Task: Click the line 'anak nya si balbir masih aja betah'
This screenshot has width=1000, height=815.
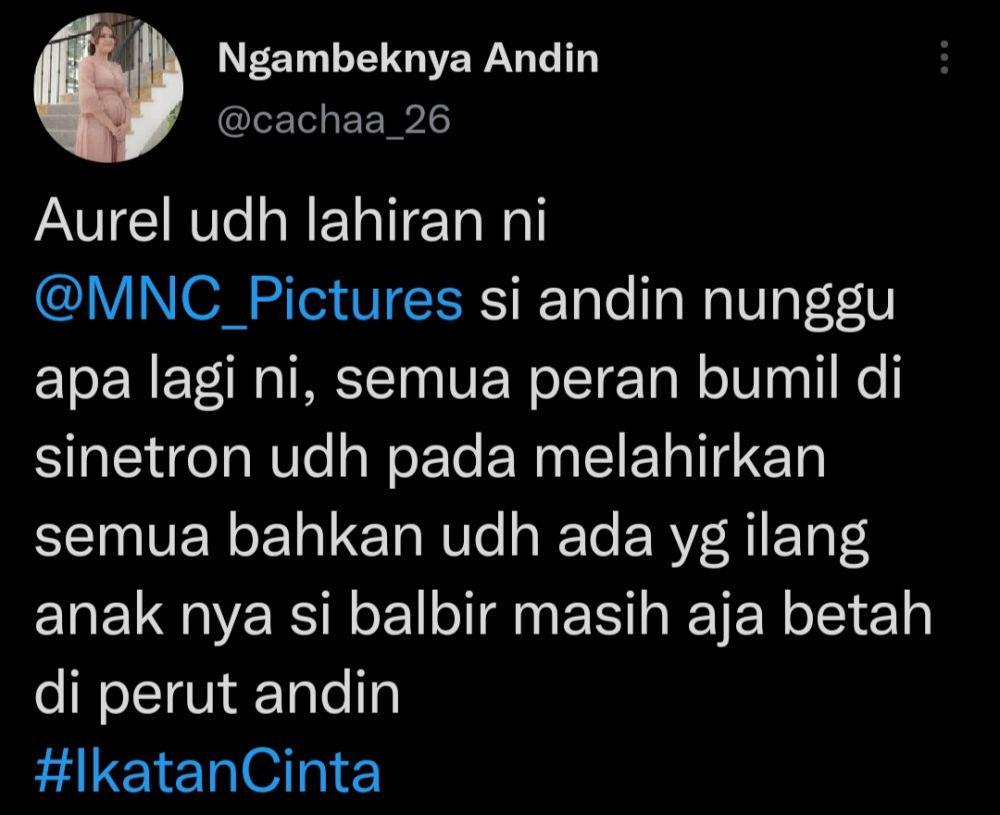Action: point(483,616)
